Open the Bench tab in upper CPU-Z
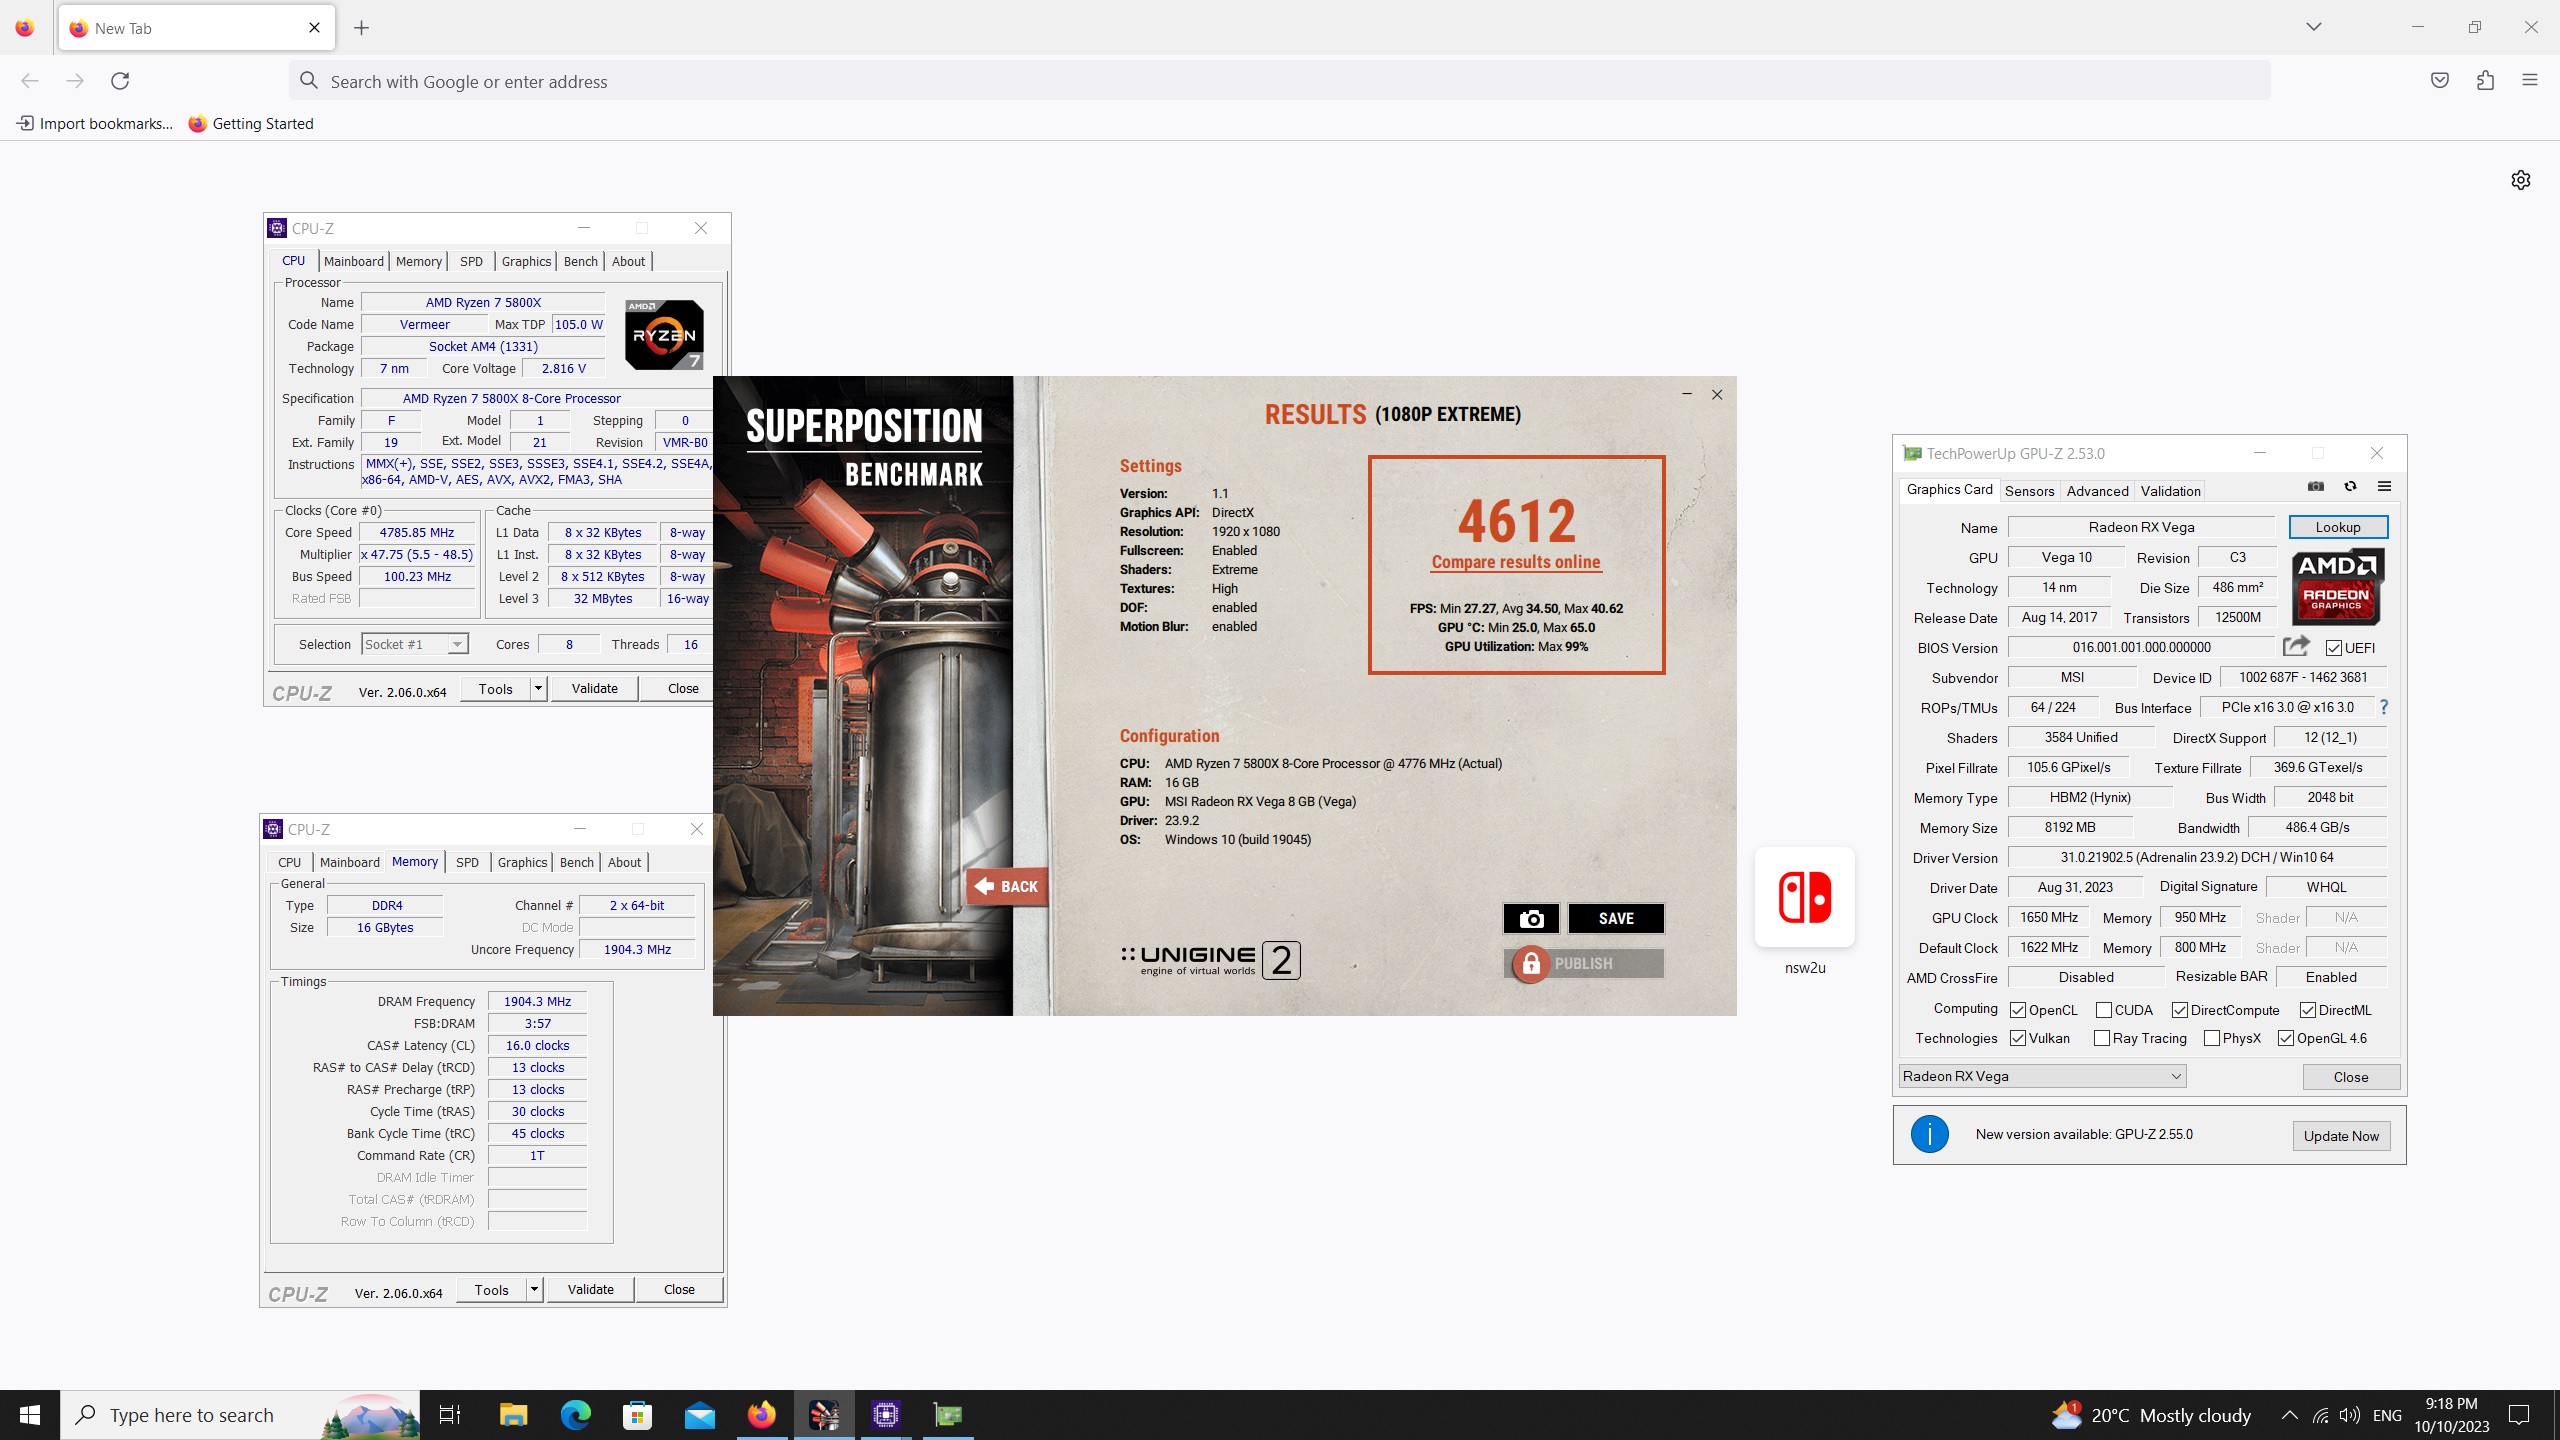 click(580, 261)
